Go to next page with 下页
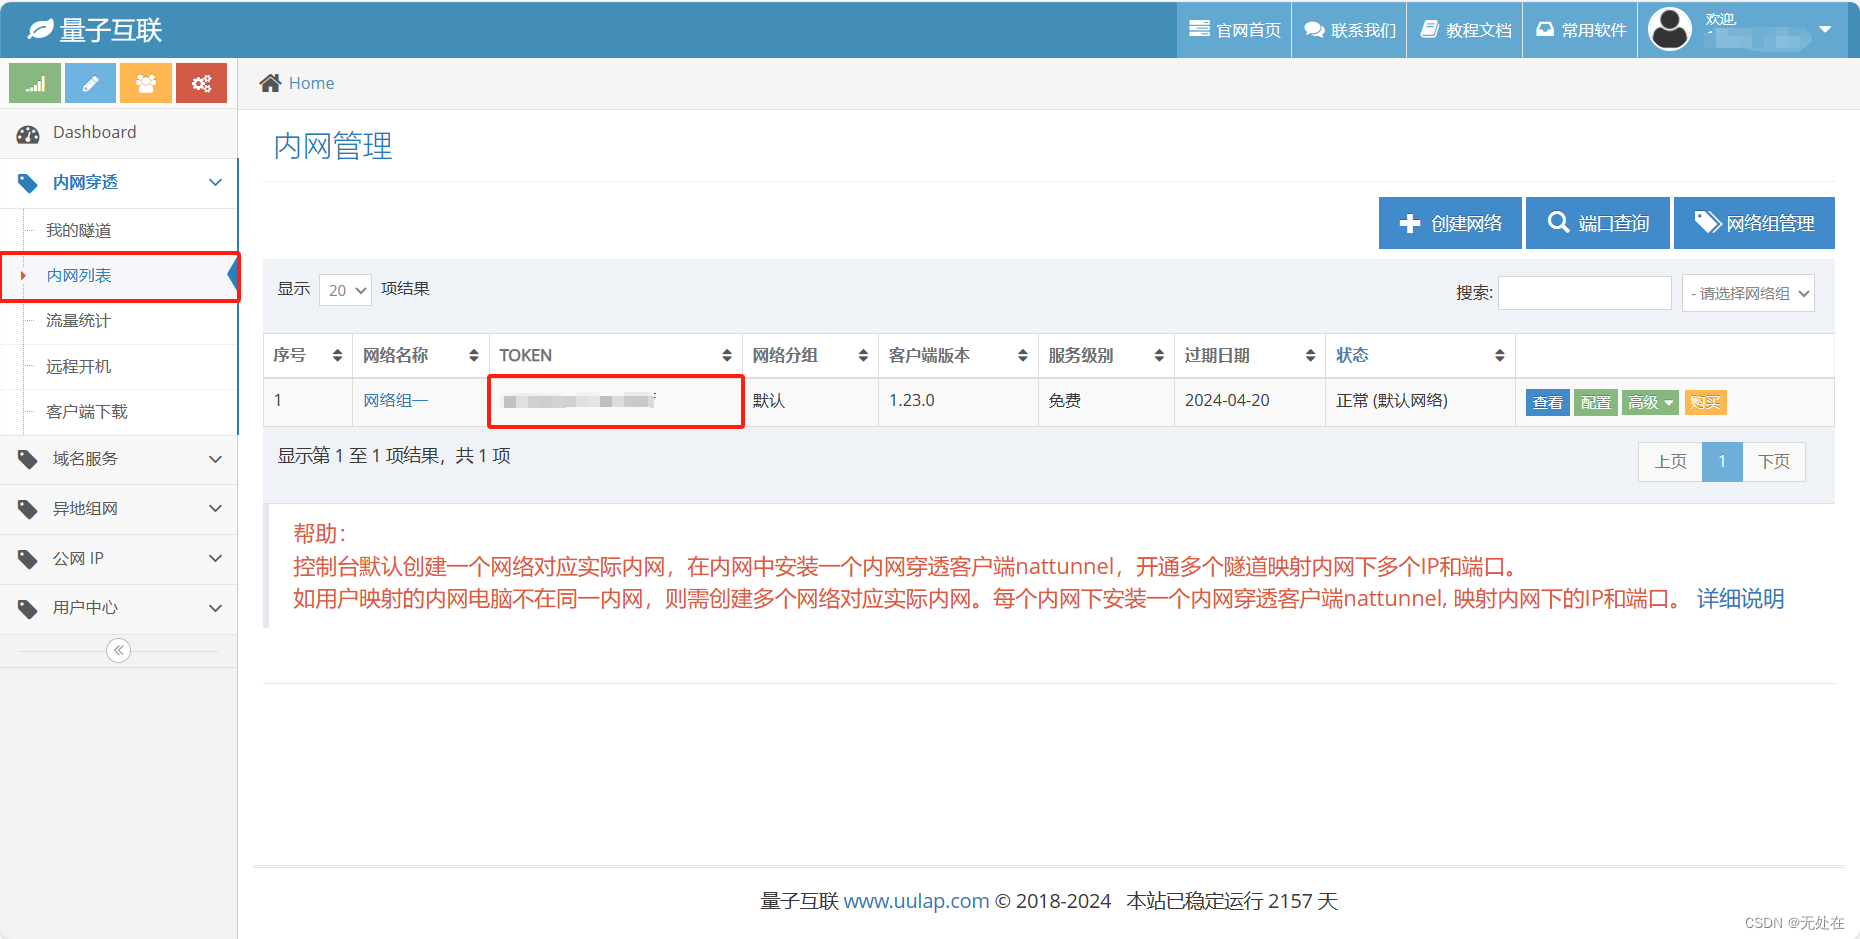The height and width of the screenshot is (939, 1860). point(1774,462)
